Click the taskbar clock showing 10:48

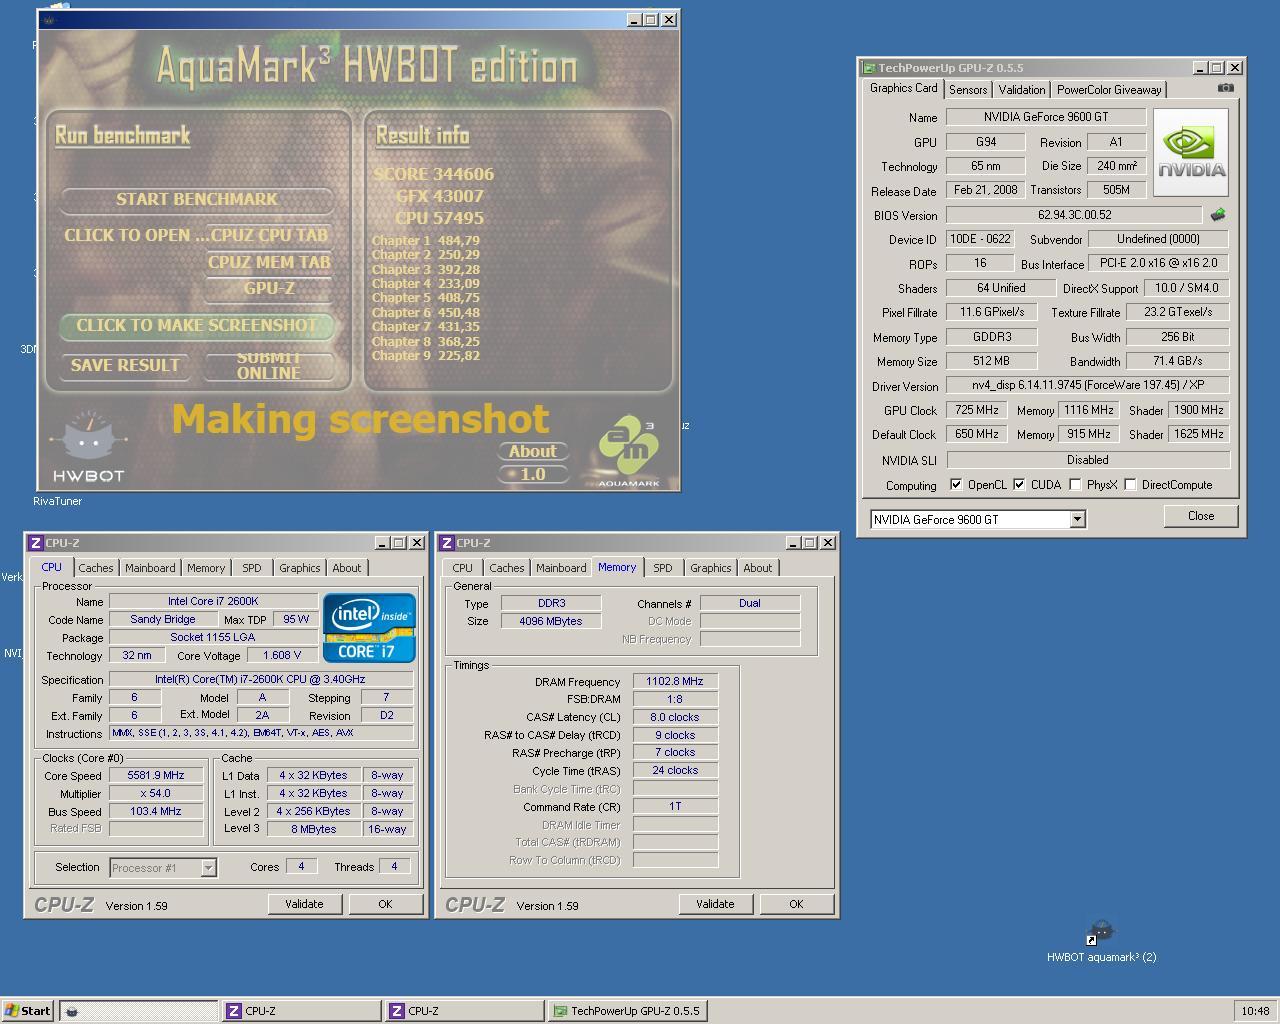point(1255,1011)
